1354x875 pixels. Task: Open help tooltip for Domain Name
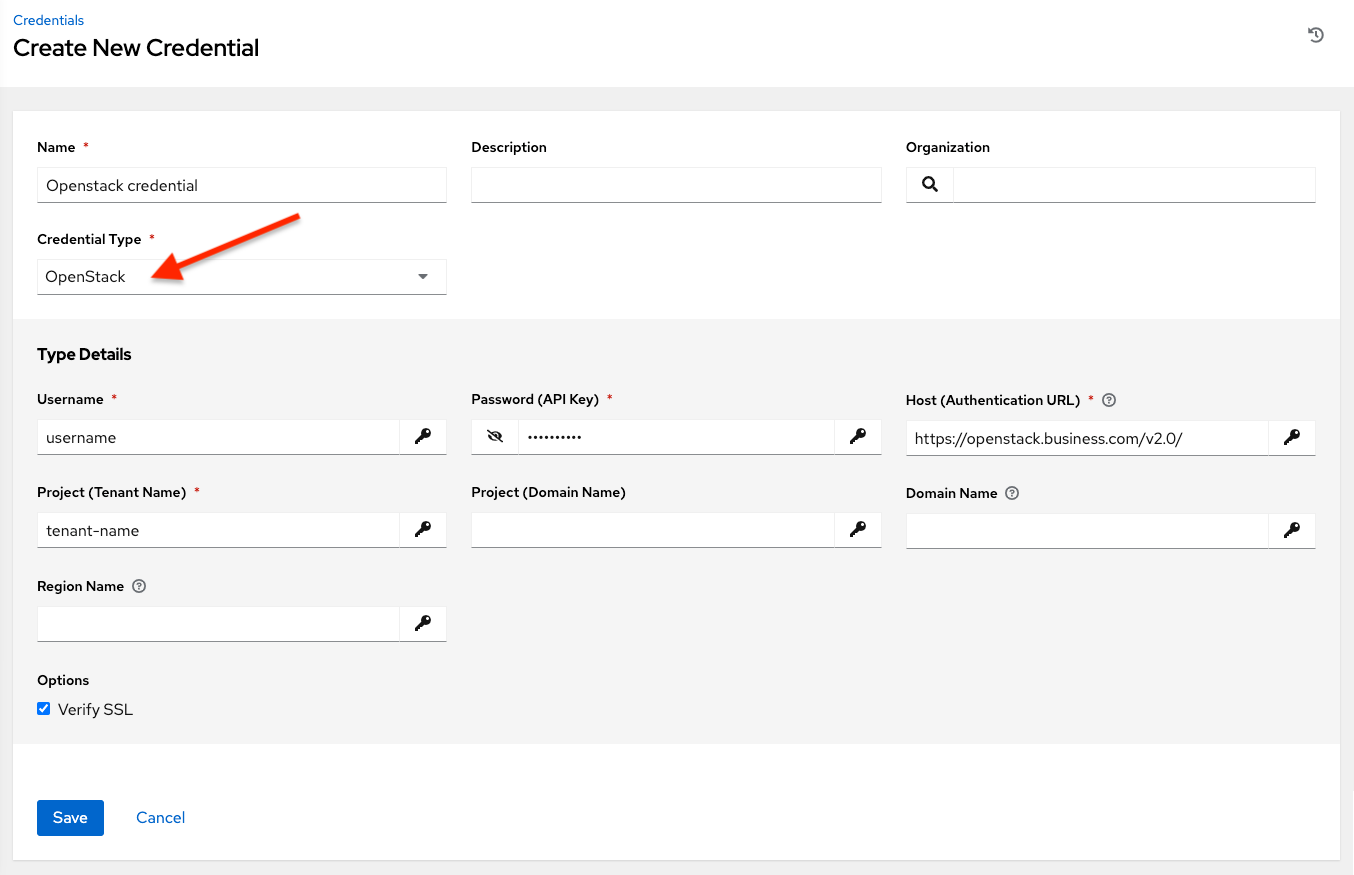click(x=1011, y=492)
